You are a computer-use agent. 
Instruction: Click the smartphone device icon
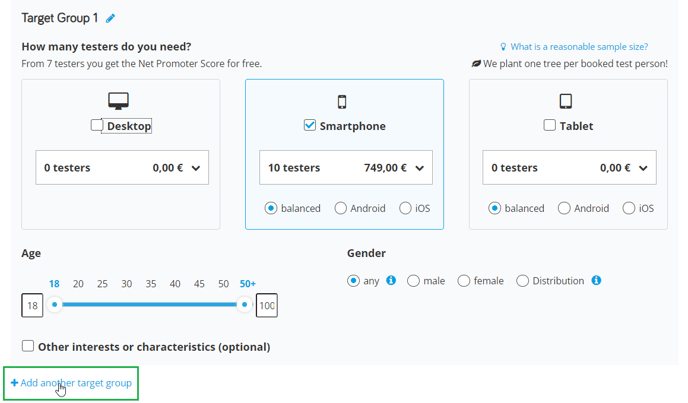click(x=342, y=102)
